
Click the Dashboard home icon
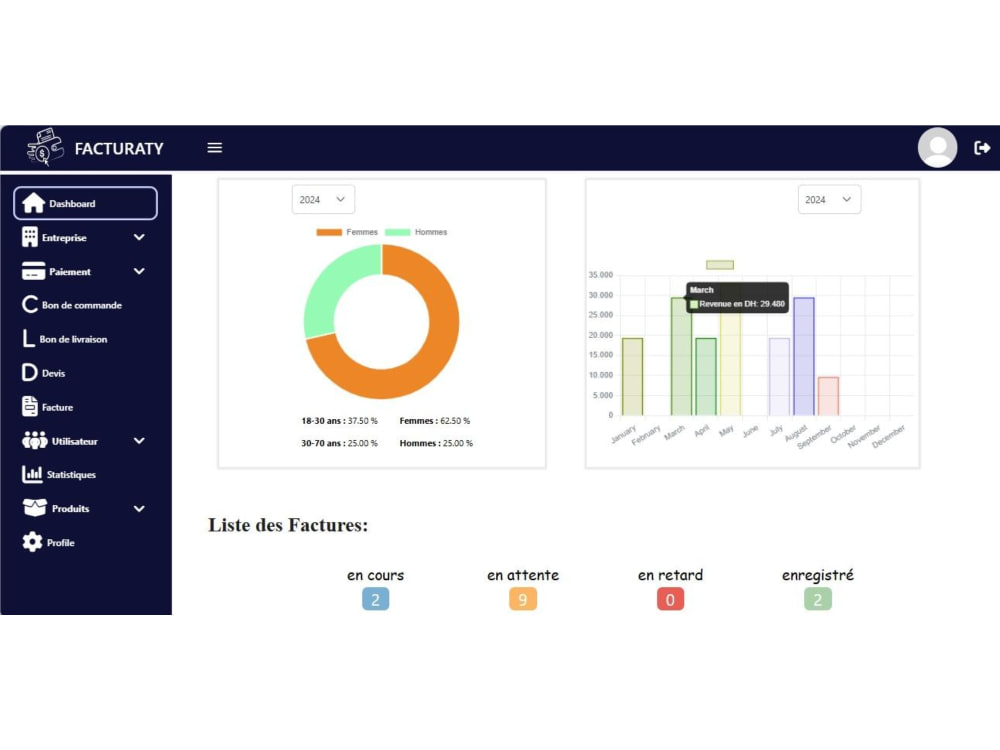33,203
